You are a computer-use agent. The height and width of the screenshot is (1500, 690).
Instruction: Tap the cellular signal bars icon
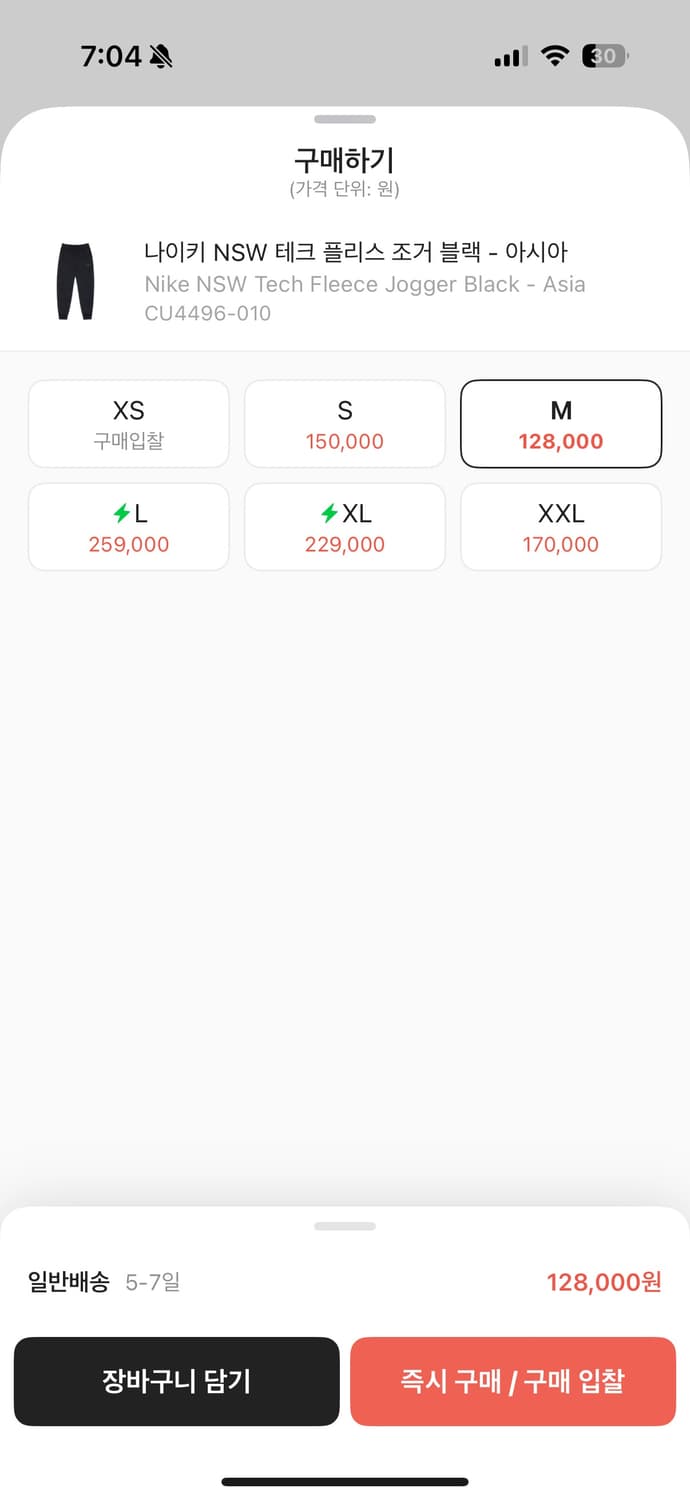(x=510, y=57)
